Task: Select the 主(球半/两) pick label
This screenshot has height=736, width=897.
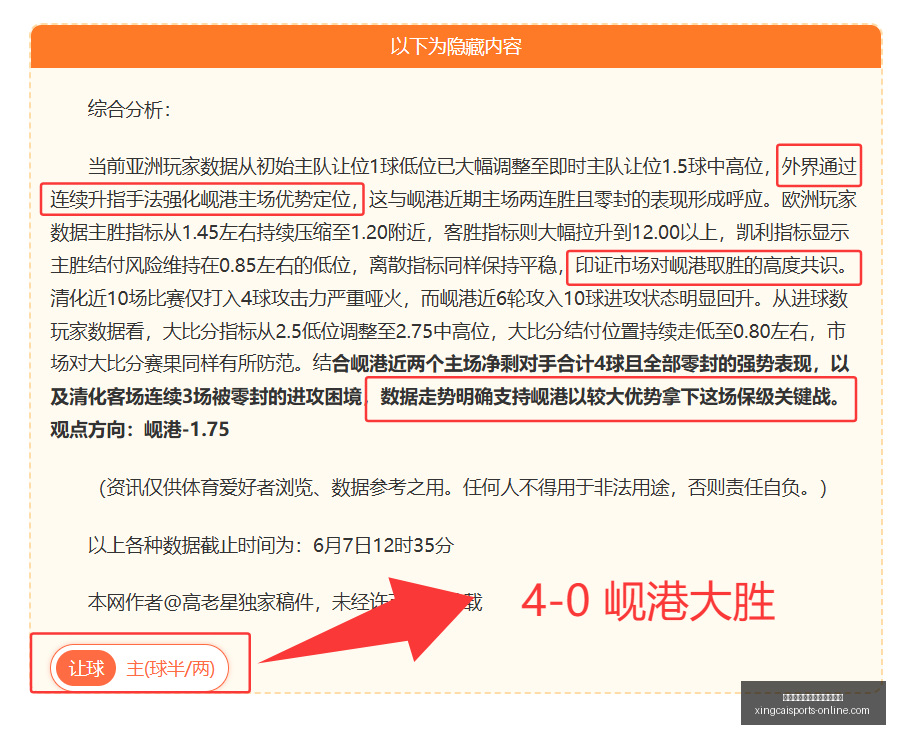Action: tap(170, 668)
